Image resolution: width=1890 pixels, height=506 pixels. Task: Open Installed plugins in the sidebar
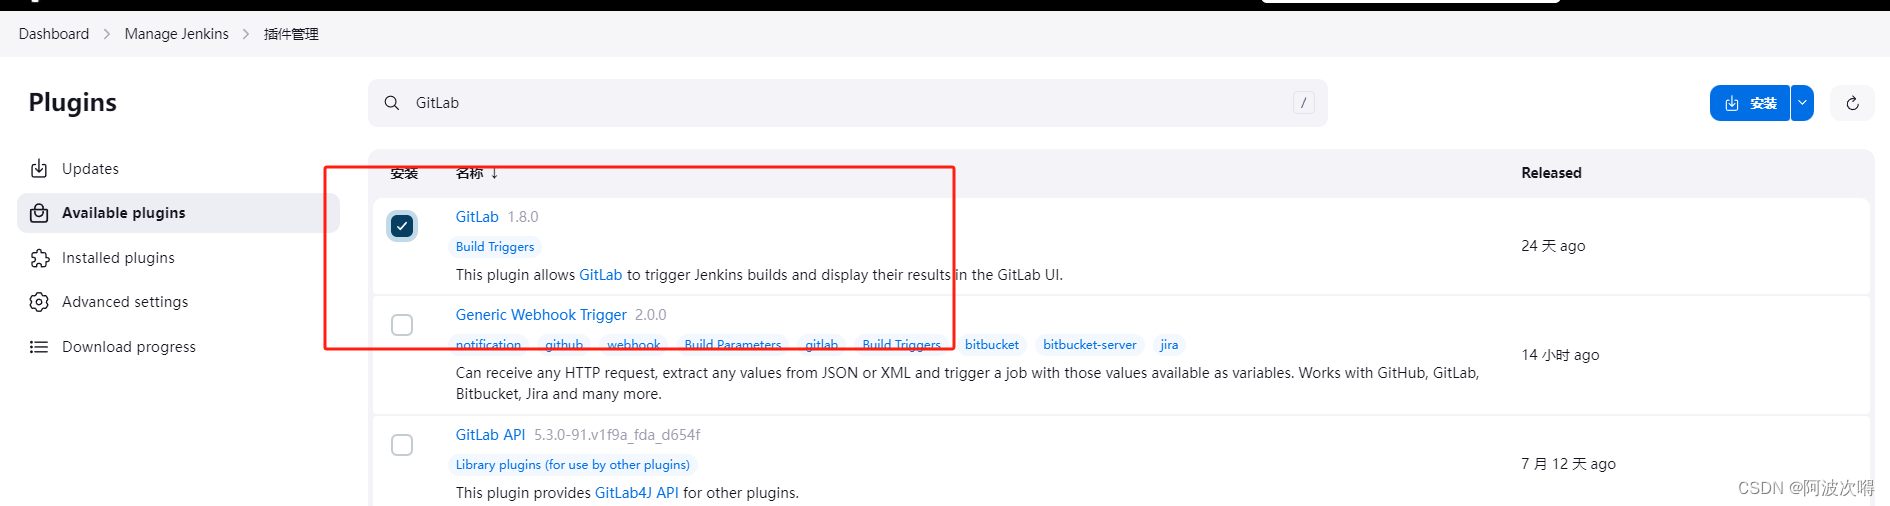[118, 258]
